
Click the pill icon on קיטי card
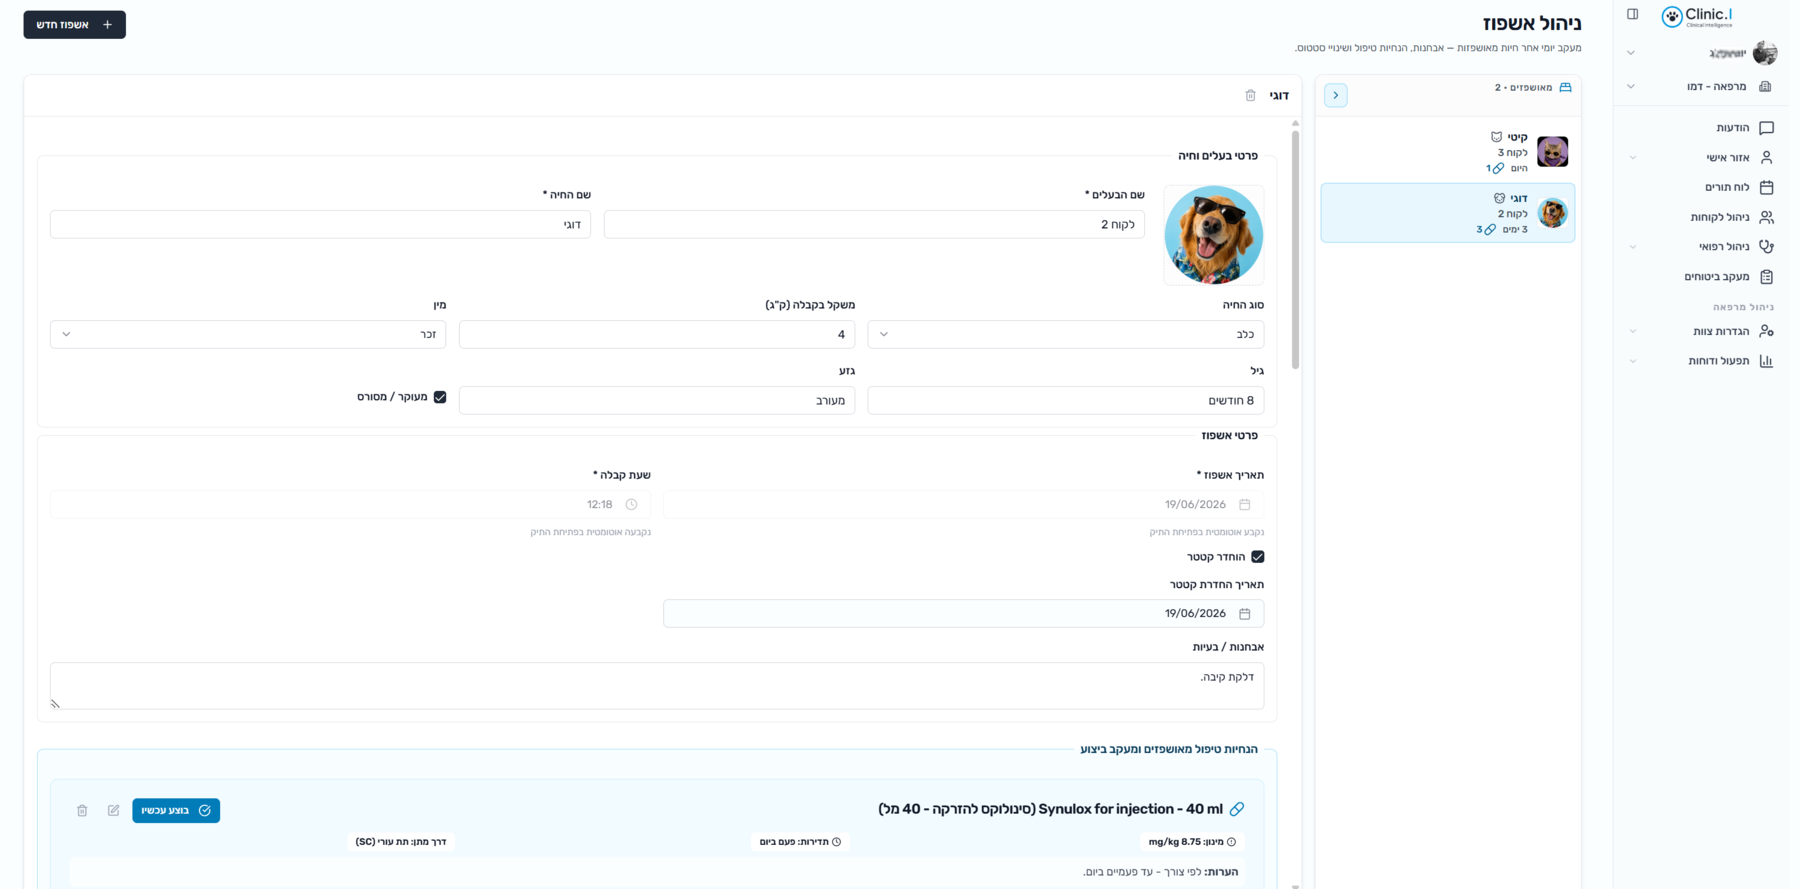click(x=1498, y=169)
